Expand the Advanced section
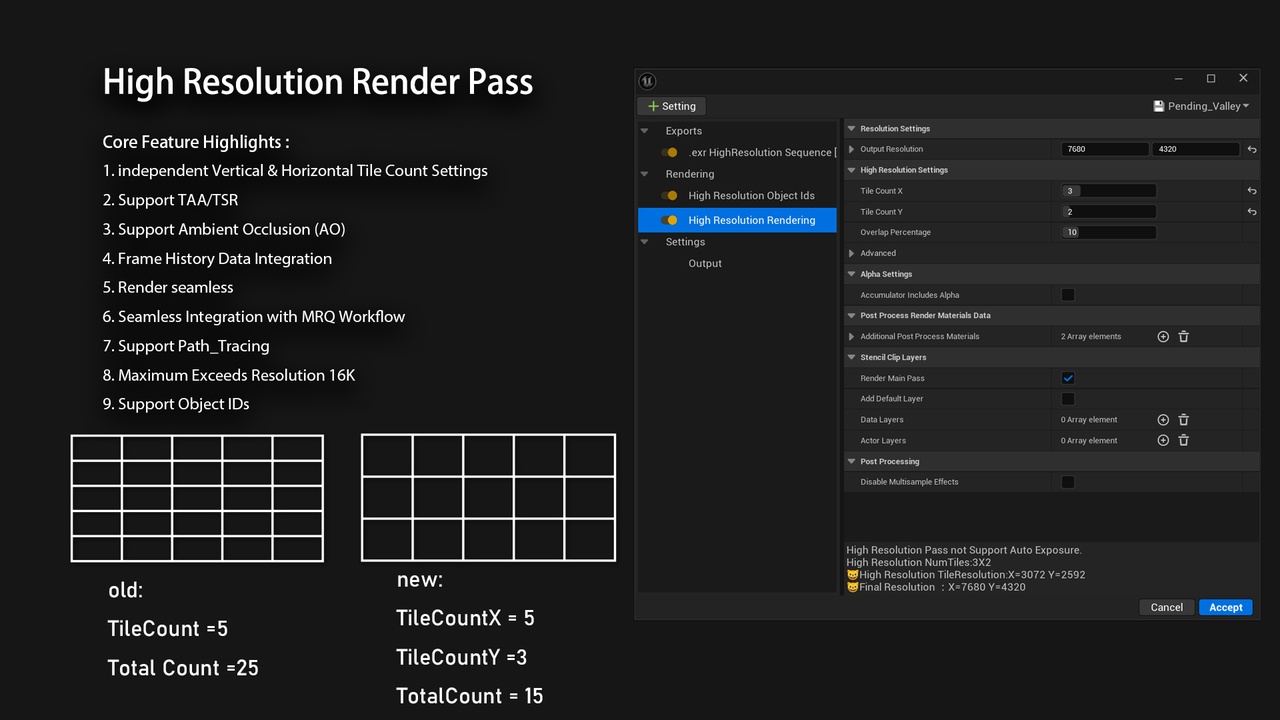1280x720 pixels. 852,254
